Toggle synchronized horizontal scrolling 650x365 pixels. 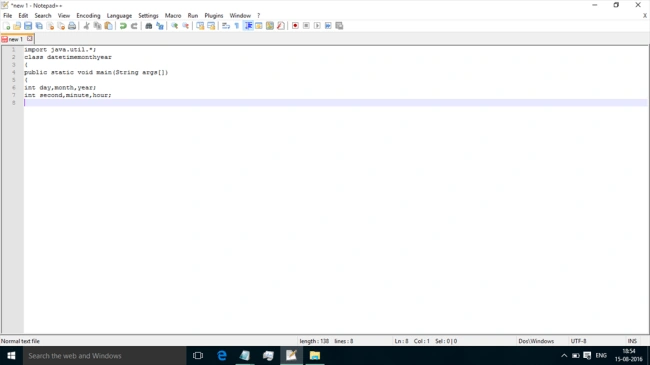coord(211,26)
